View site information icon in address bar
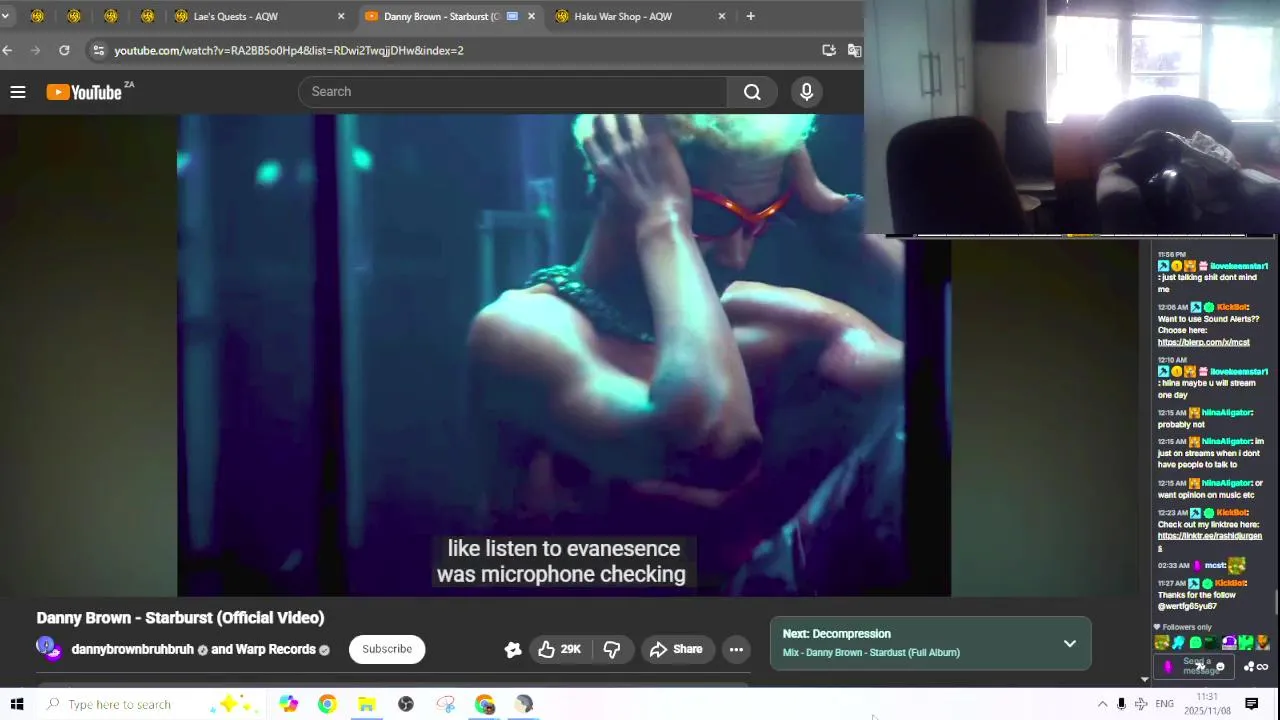The image size is (1280, 720). [x=97, y=50]
